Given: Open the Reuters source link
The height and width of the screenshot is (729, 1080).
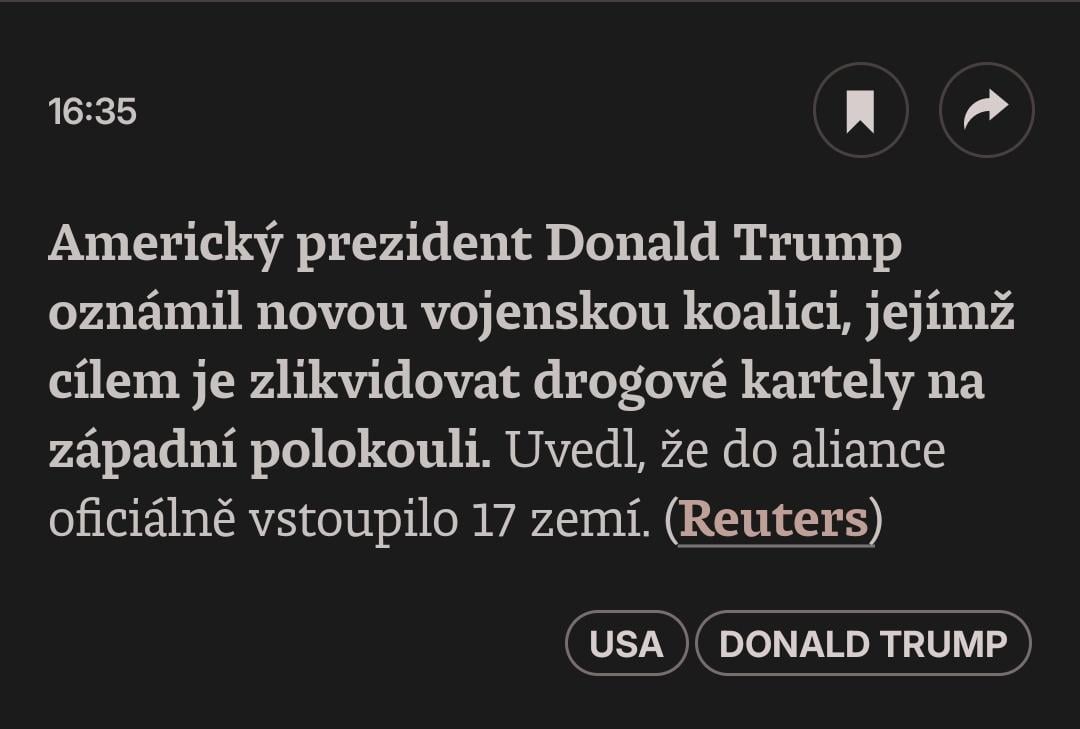Looking at the screenshot, I should [x=773, y=520].
